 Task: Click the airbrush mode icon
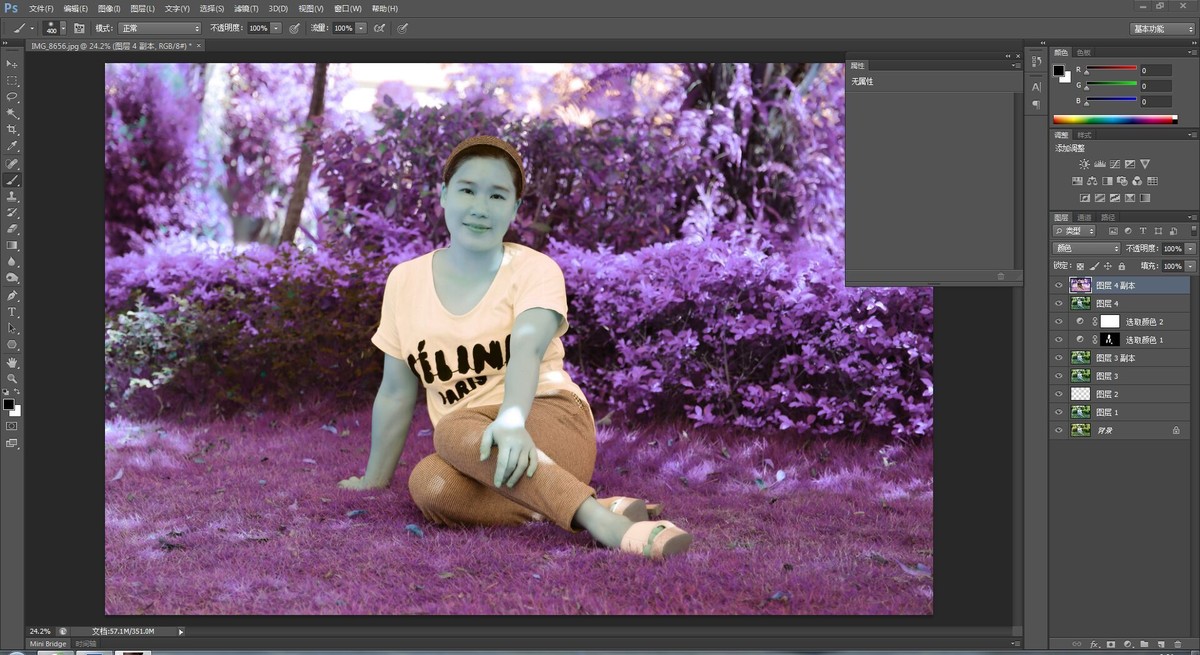[380, 28]
